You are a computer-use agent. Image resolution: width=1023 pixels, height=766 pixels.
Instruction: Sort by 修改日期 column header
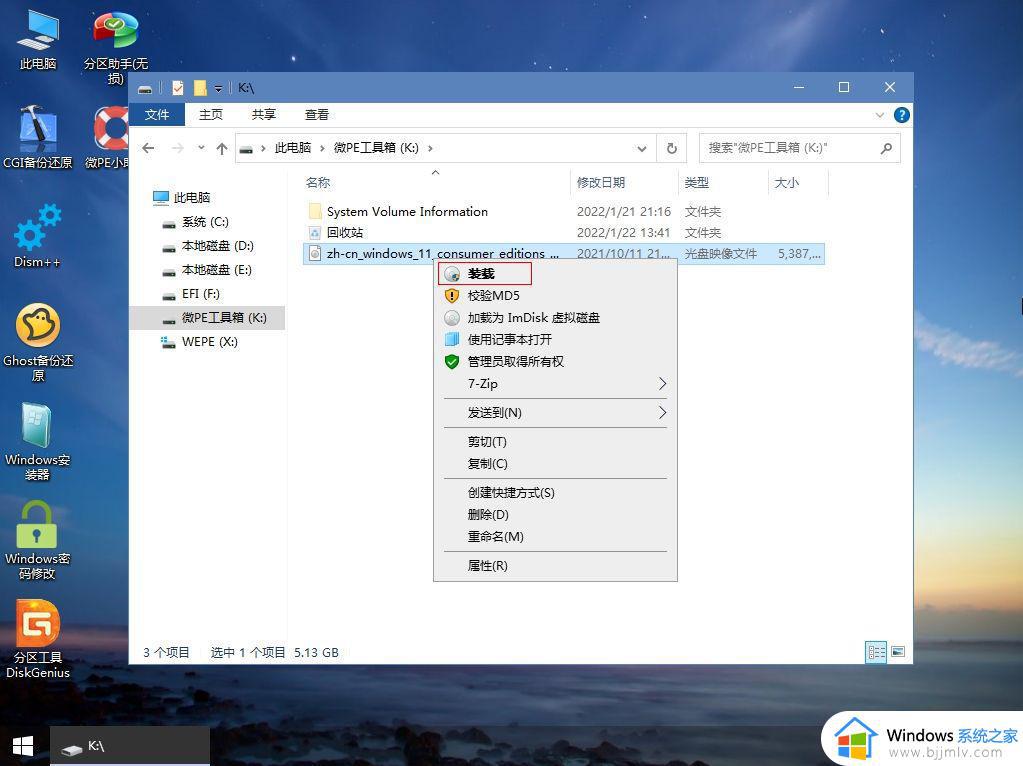[x=624, y=183]
